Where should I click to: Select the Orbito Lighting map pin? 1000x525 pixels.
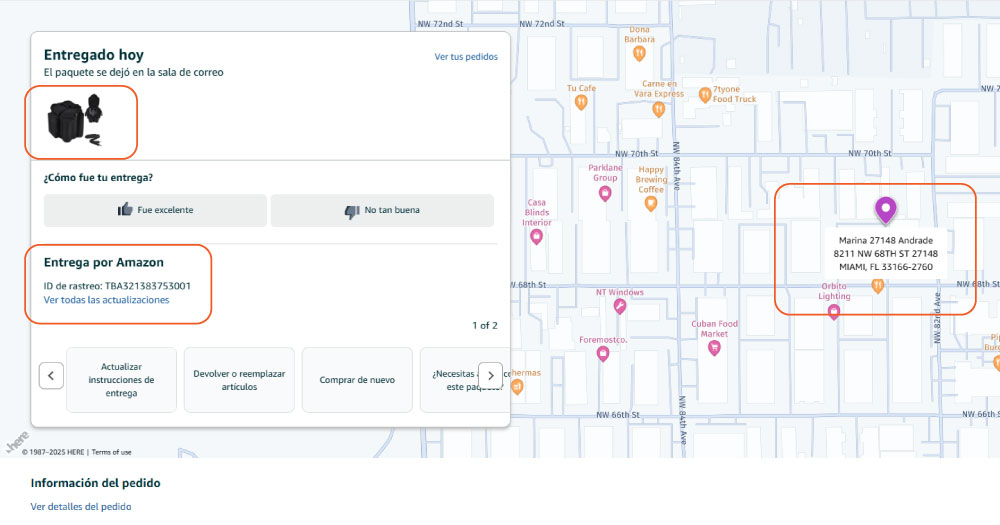(834, 311)
